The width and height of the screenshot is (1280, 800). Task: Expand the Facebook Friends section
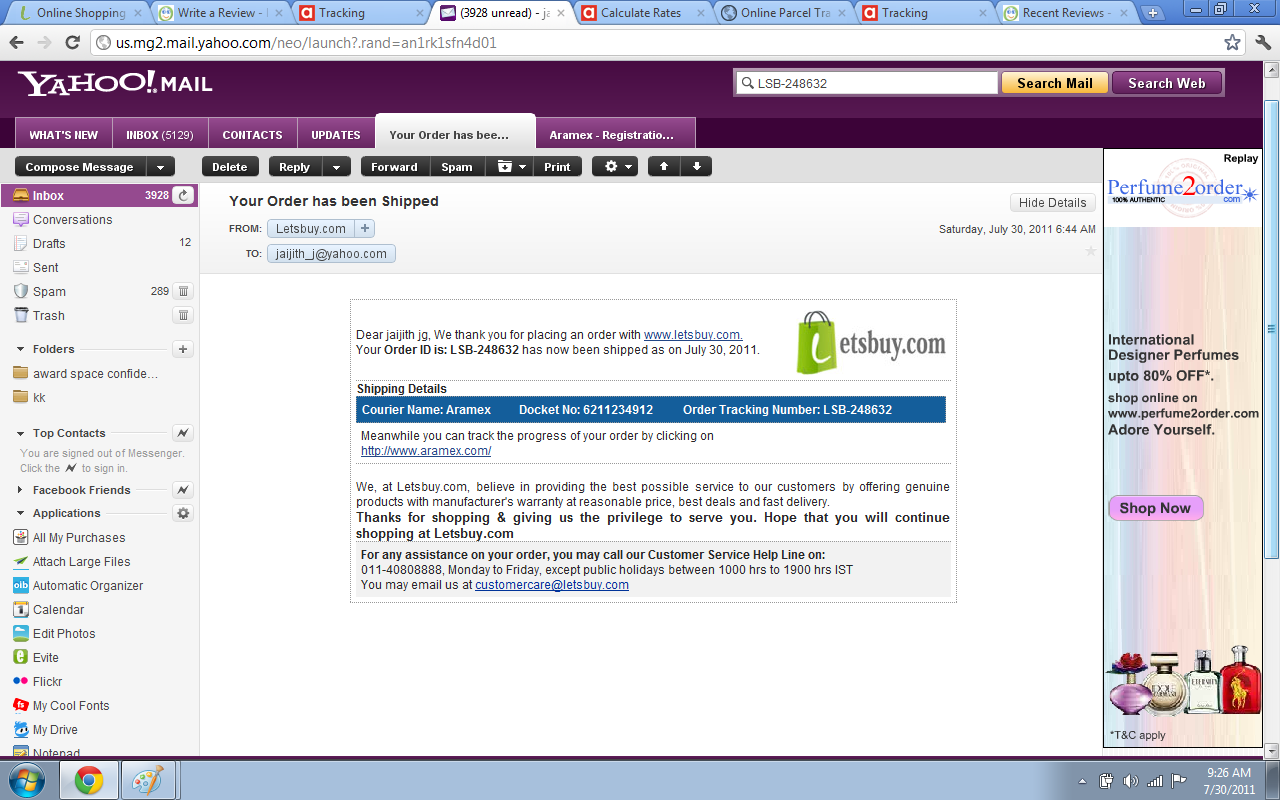[21, 490]
